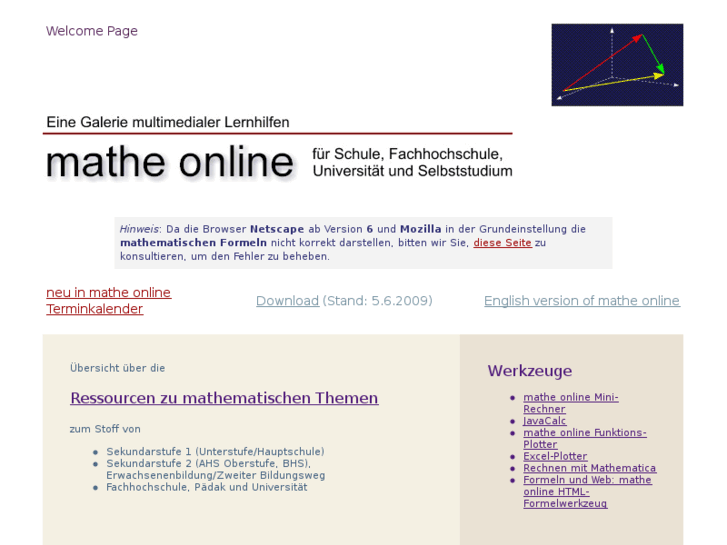
Task: Open Rechnen mit Mathematica link
Action: click(x=590, y=468)
